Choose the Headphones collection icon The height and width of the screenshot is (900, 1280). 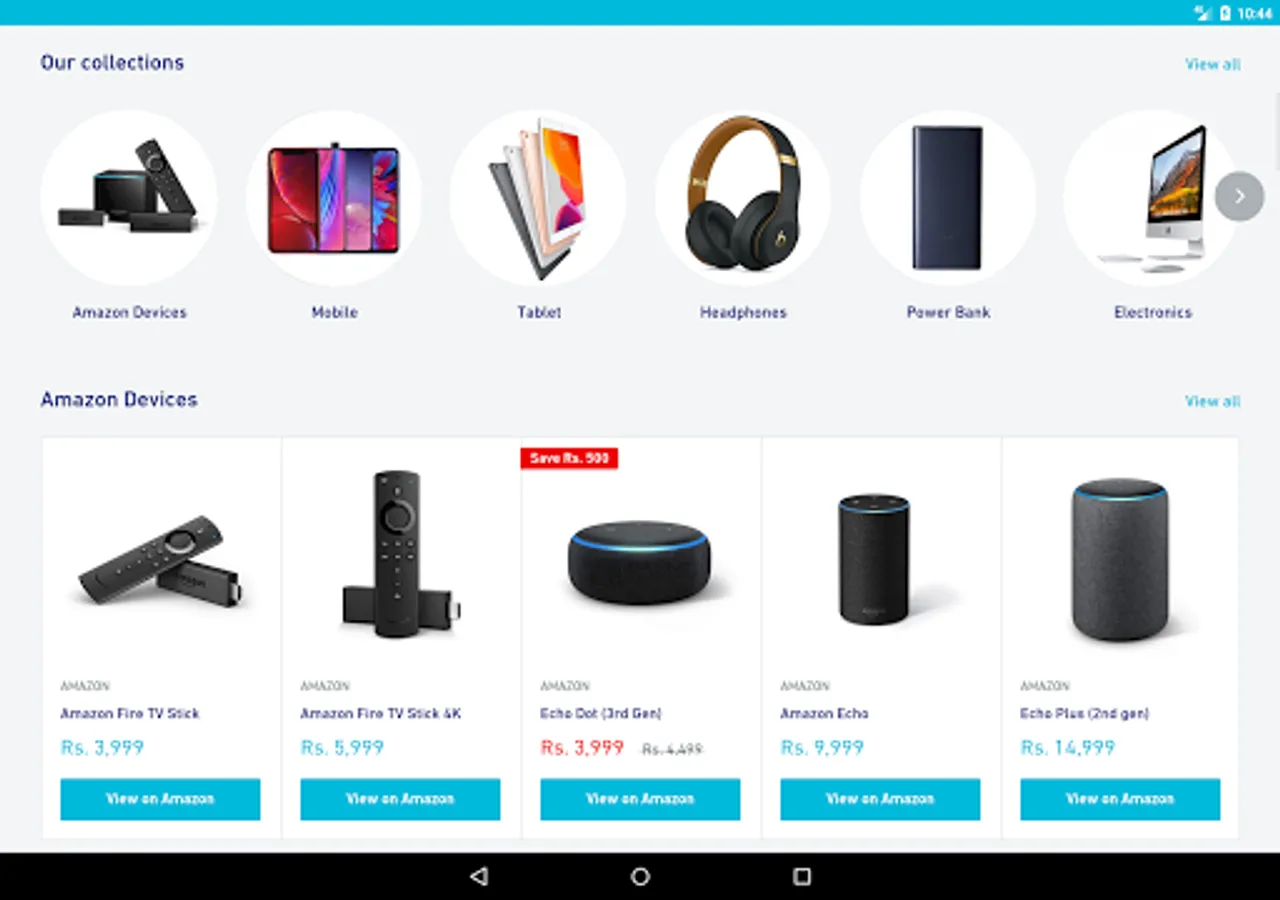(743, 198)
